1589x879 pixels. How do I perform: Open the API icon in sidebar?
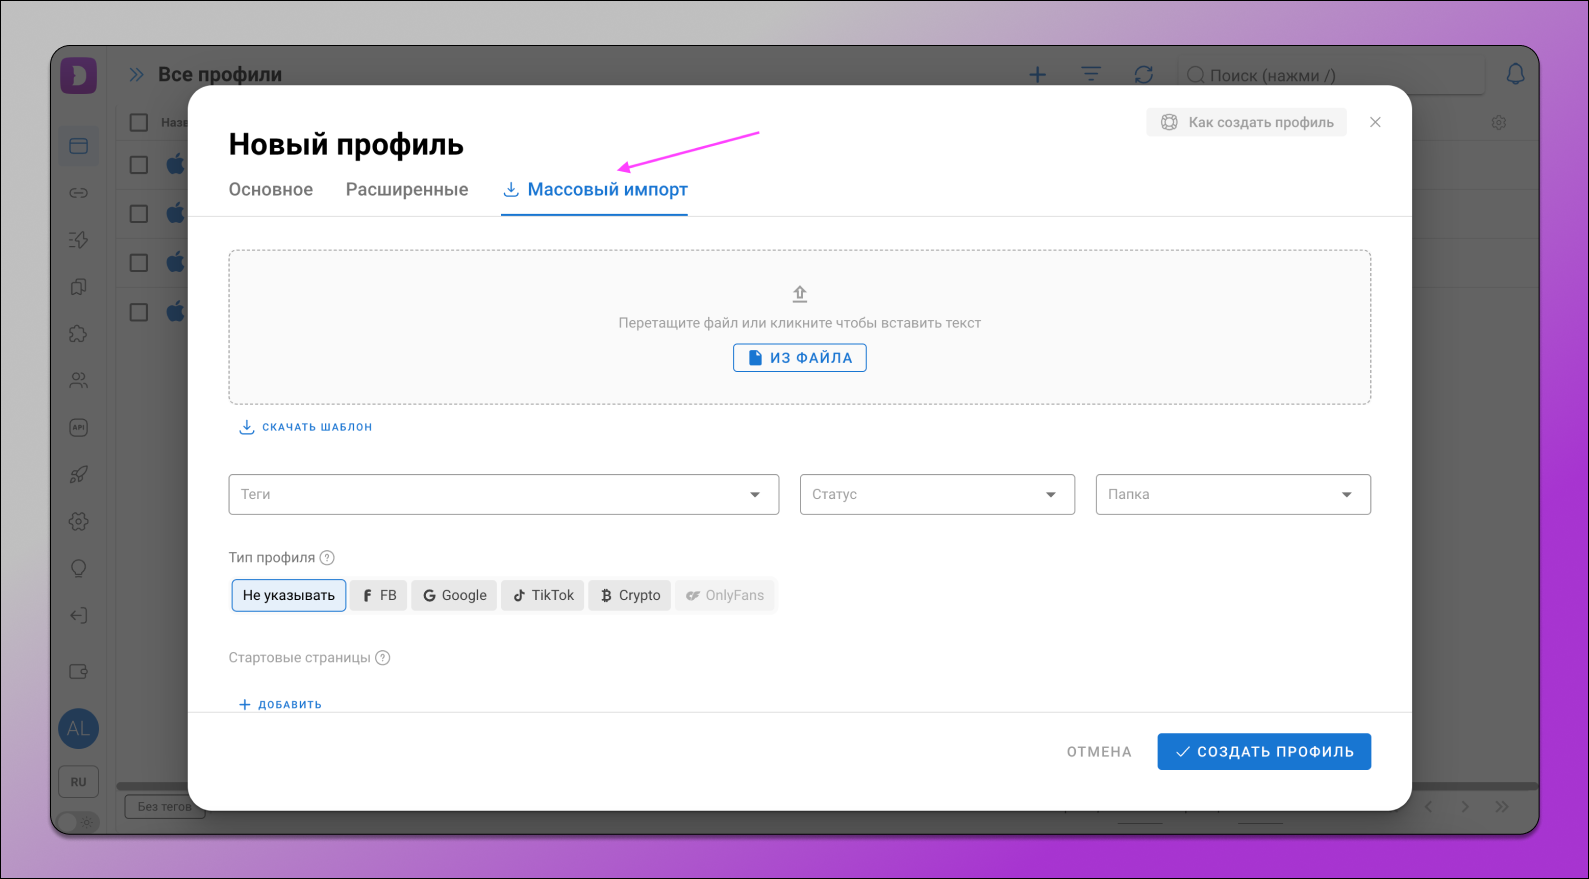pos(78,428)
